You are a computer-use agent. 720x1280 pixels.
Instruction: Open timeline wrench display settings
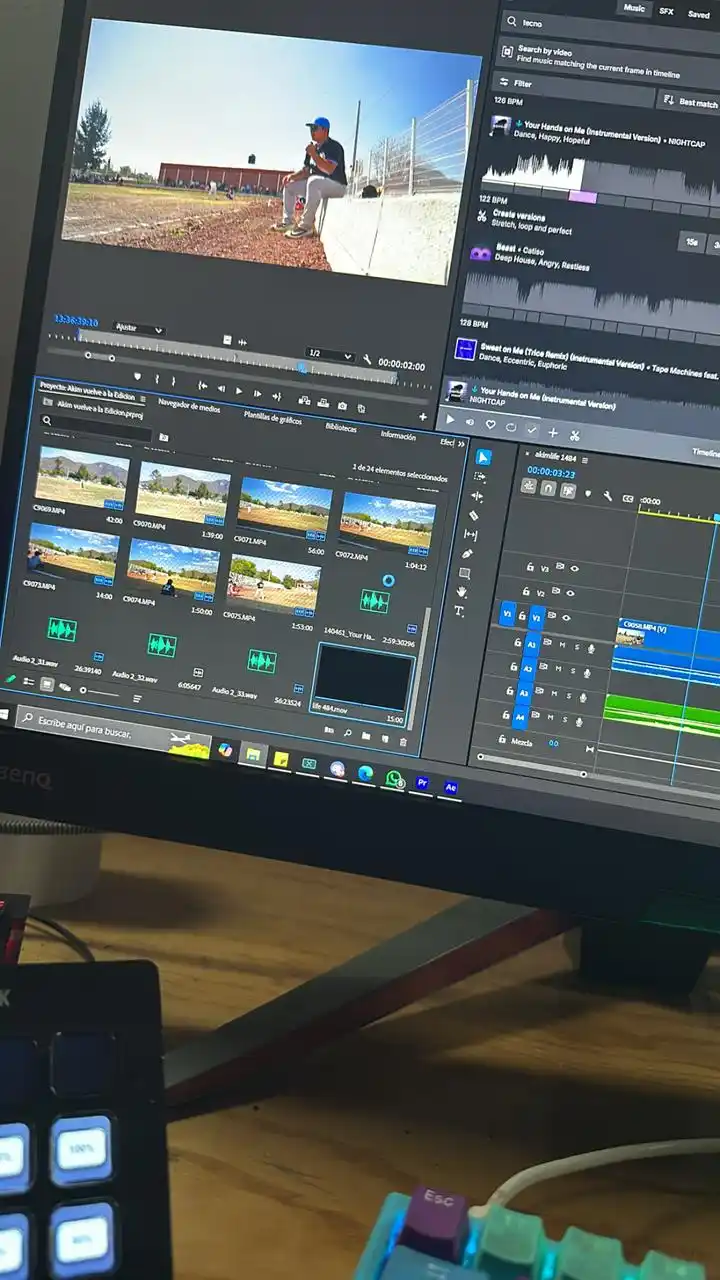[609, 495]
